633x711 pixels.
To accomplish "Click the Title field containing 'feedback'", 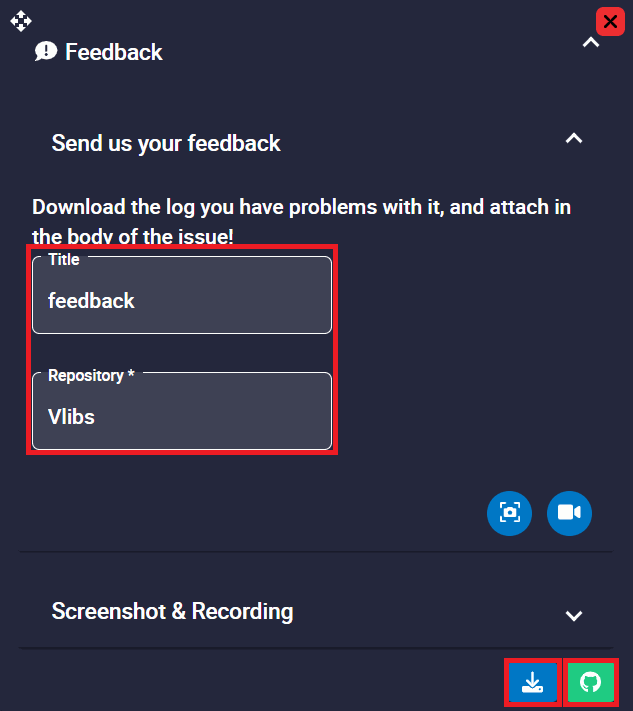I will coord(181,301).
